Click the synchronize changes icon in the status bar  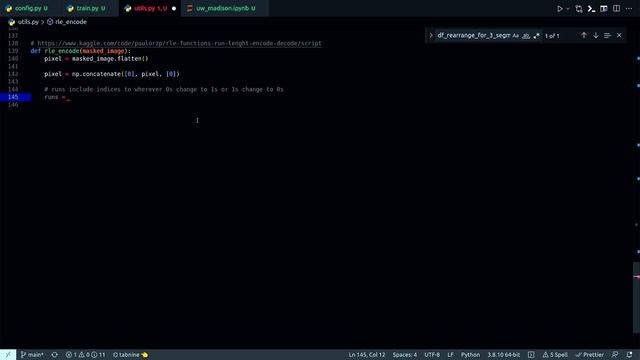pyautogui.click(x=54, y=355)
